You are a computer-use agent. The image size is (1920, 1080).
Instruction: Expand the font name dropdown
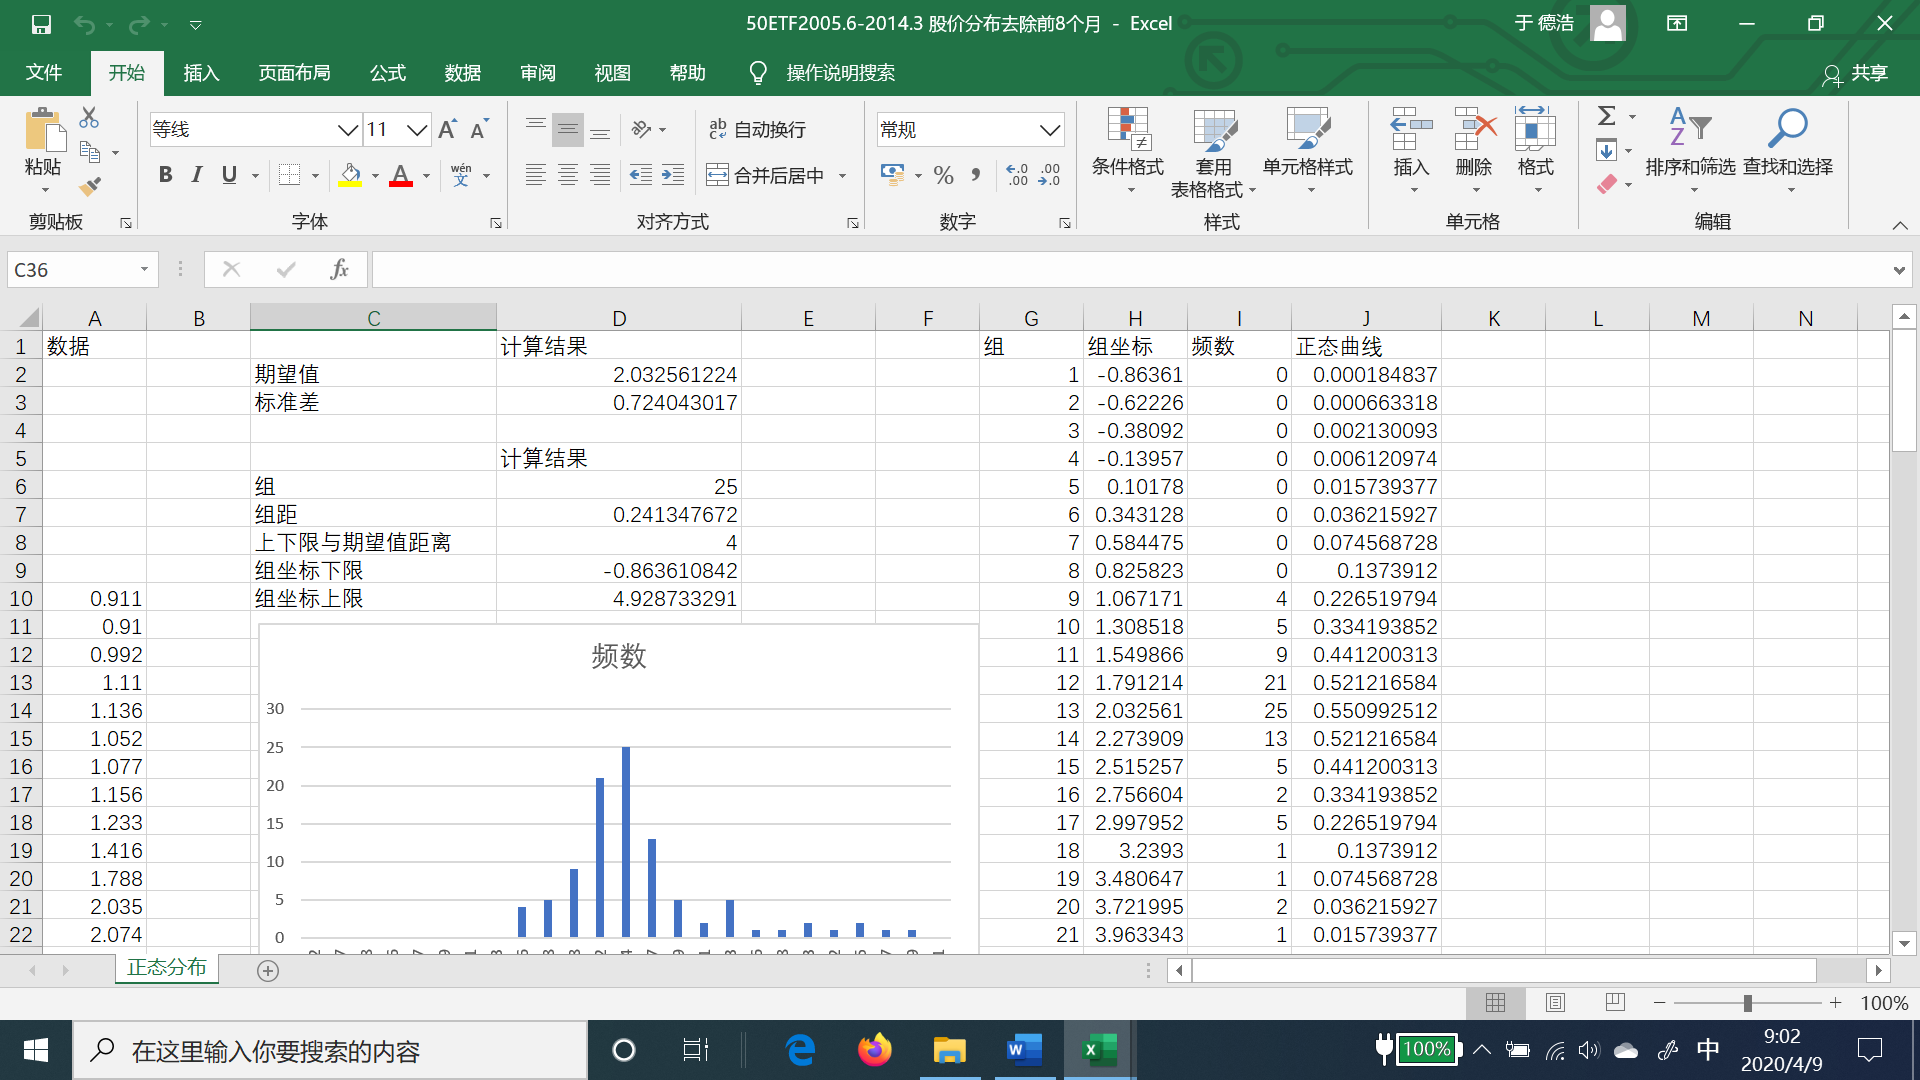point(347,130)
